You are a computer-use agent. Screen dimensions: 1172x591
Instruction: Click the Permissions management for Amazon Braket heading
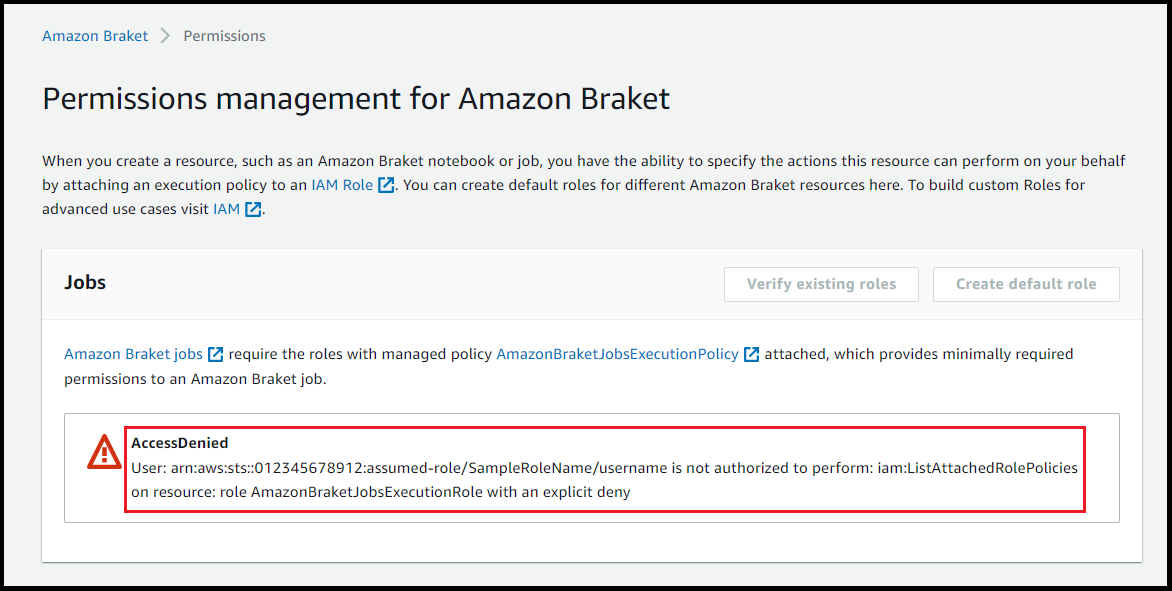coord(355,98)
